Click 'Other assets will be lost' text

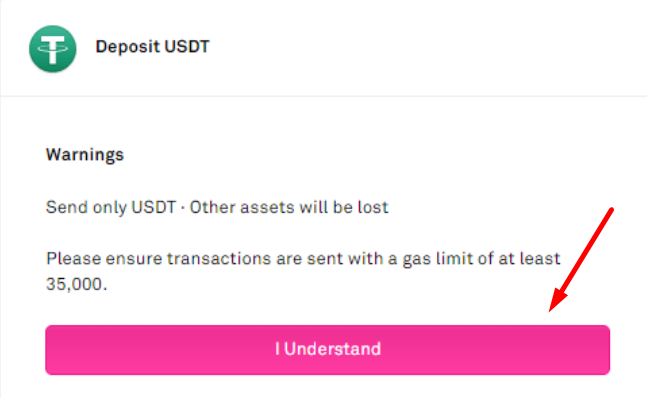pyautogui.click(x=289, y=207)
